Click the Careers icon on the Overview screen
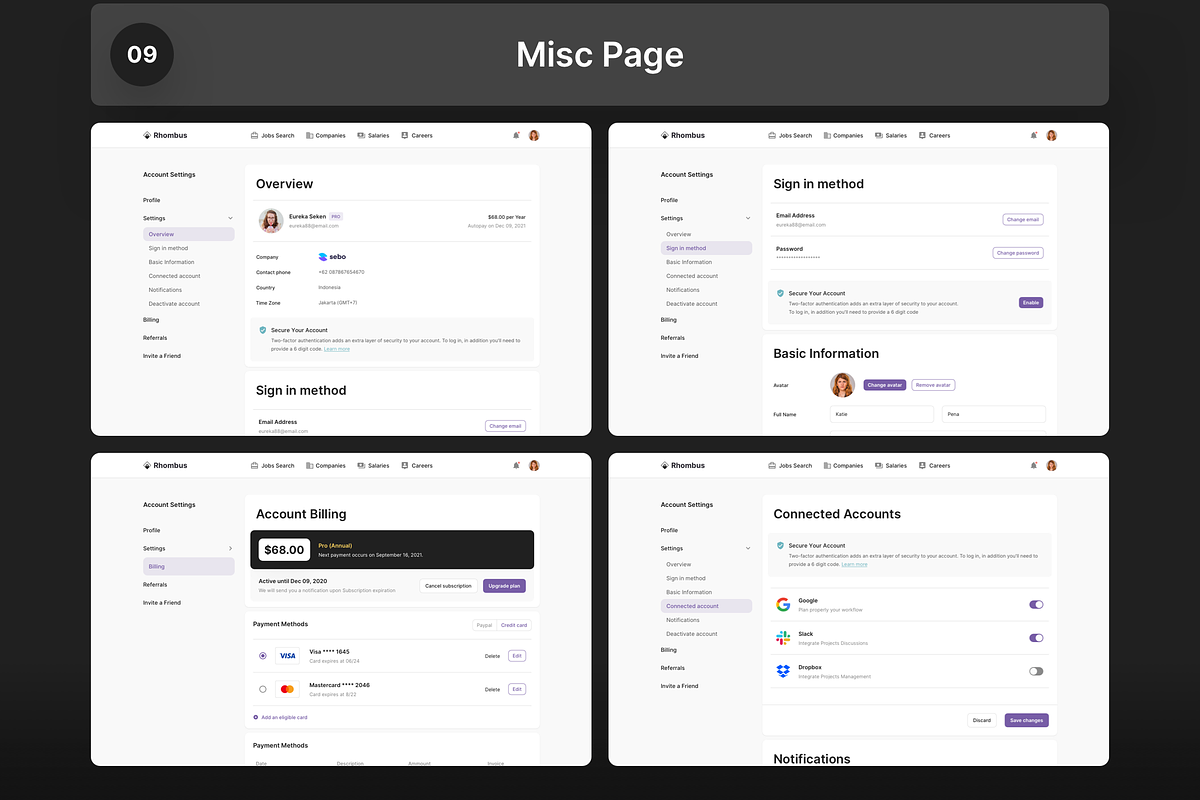The image size is (1200, 800). pyautogui.click(x=405, y=135)
